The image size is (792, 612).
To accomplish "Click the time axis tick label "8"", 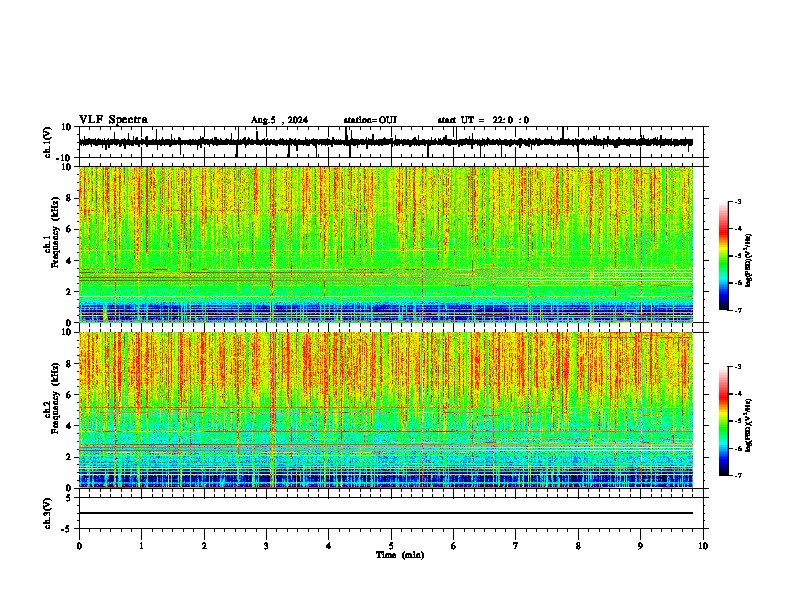I will [578, 546].
